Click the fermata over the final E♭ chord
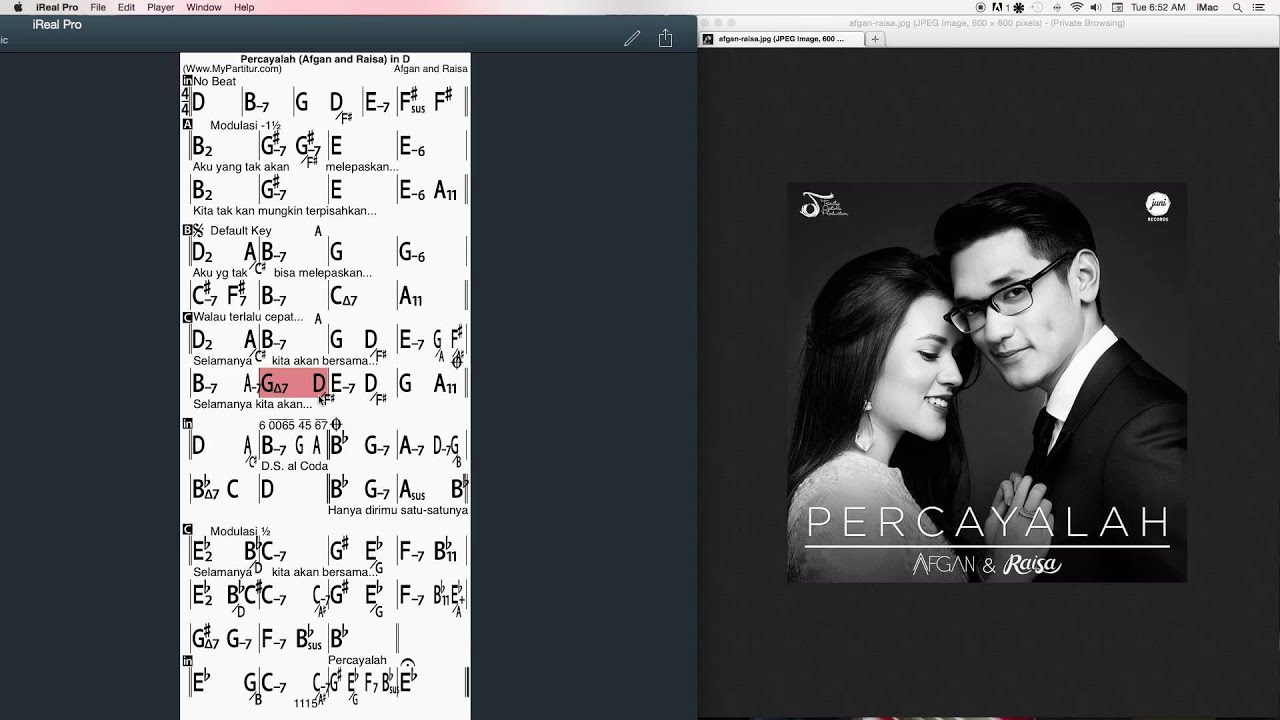This screenshot has height=720, width=1280. [407, 664]
